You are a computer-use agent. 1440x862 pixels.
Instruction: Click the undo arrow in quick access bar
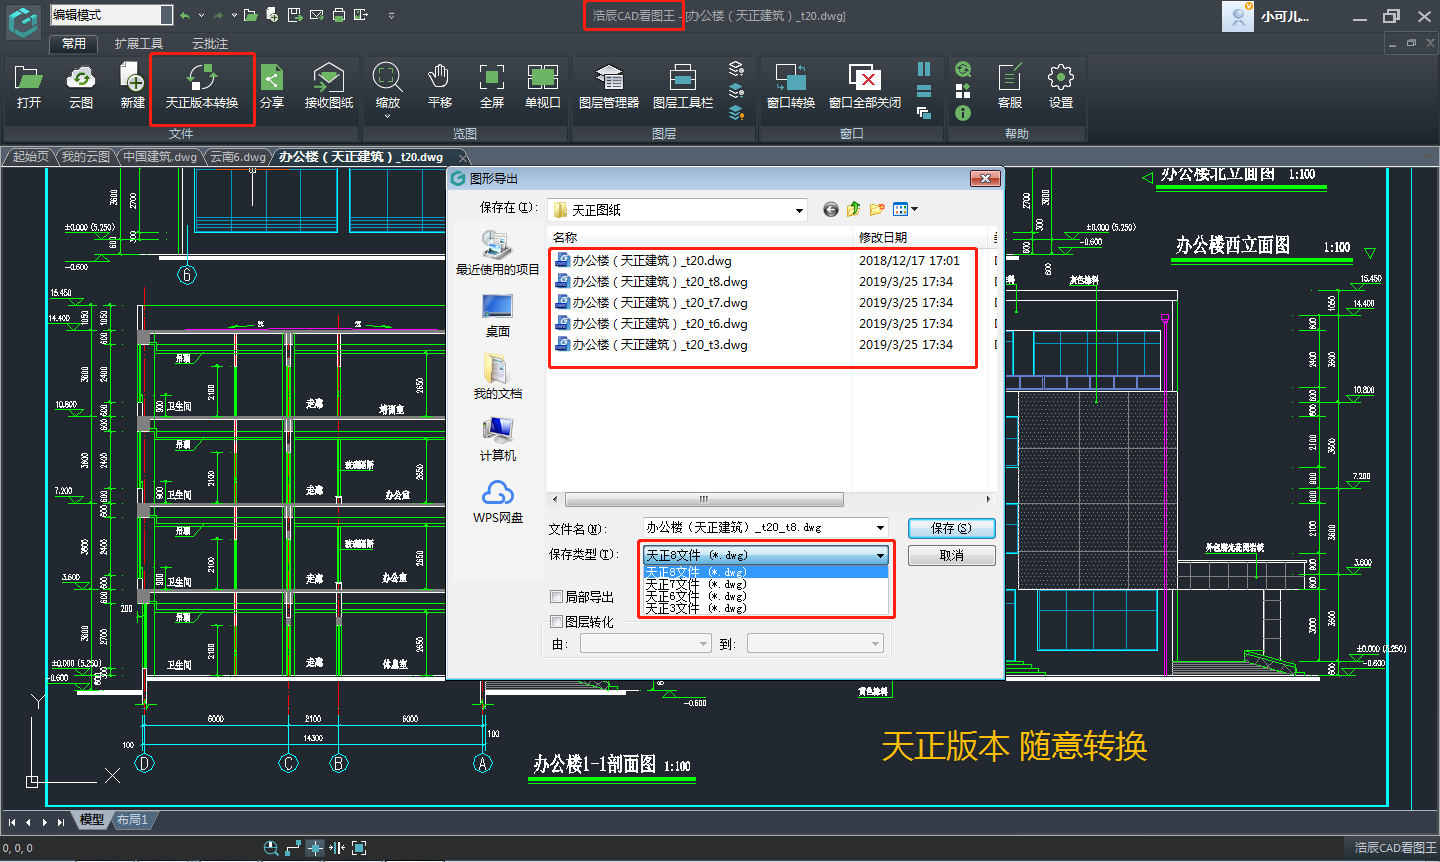(x=185, y=15)
